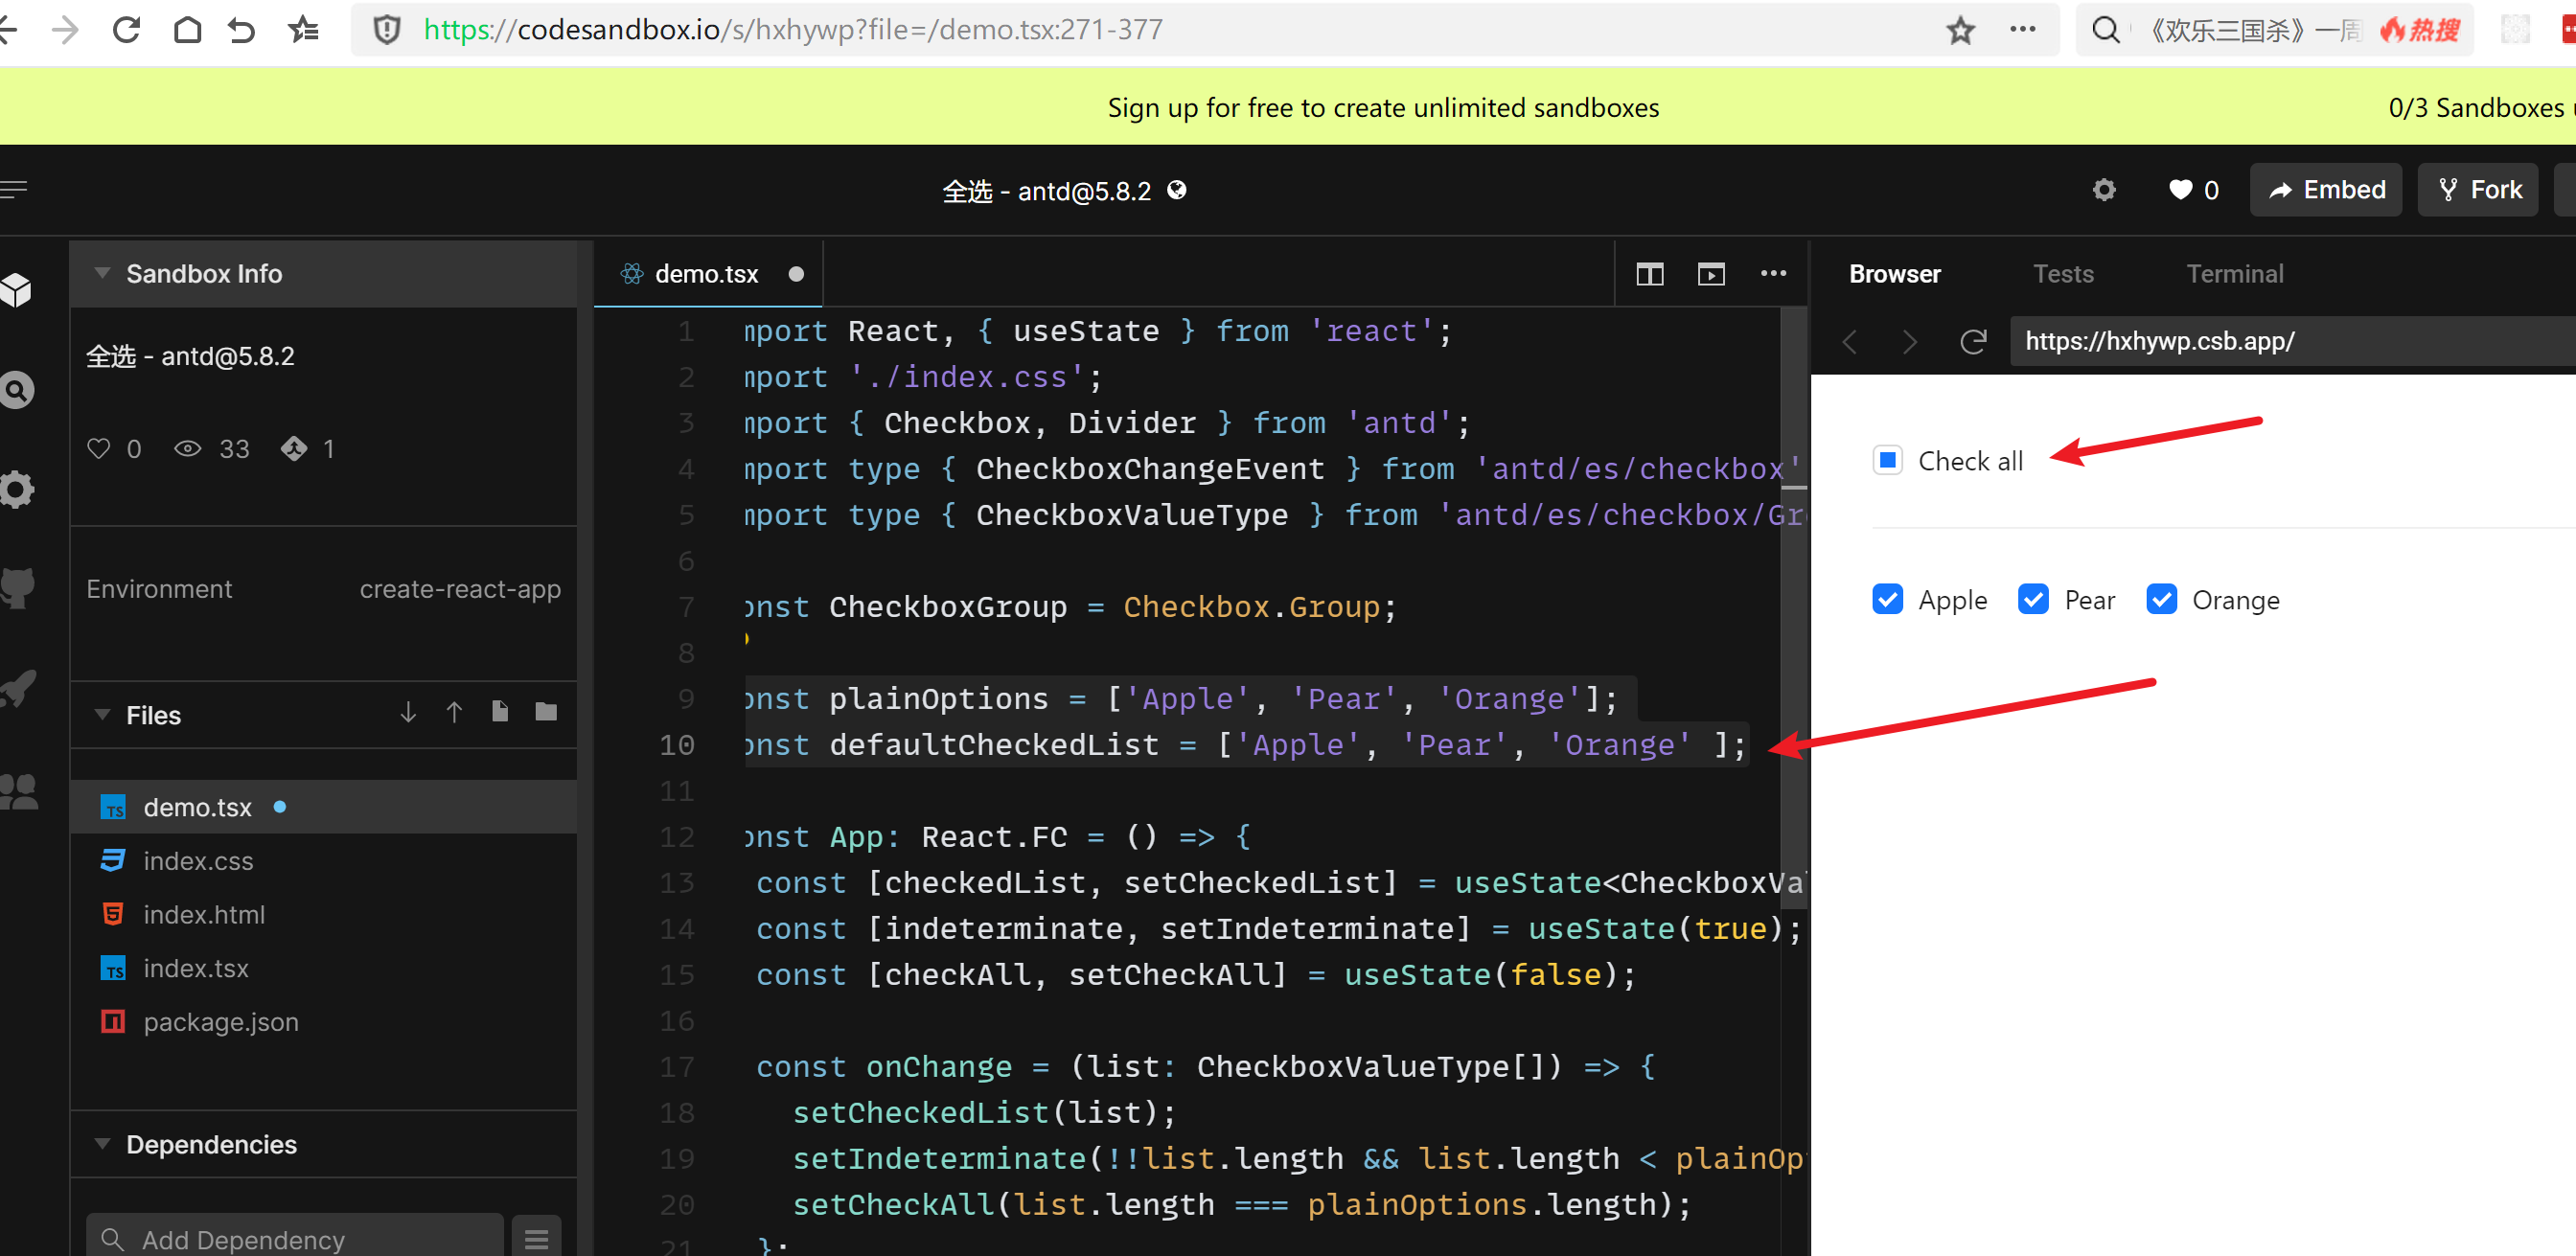This screenshot has width=2576, height=1256.
Task: Collapse the Sandbox Info section
Action: [x=102, y=274]
